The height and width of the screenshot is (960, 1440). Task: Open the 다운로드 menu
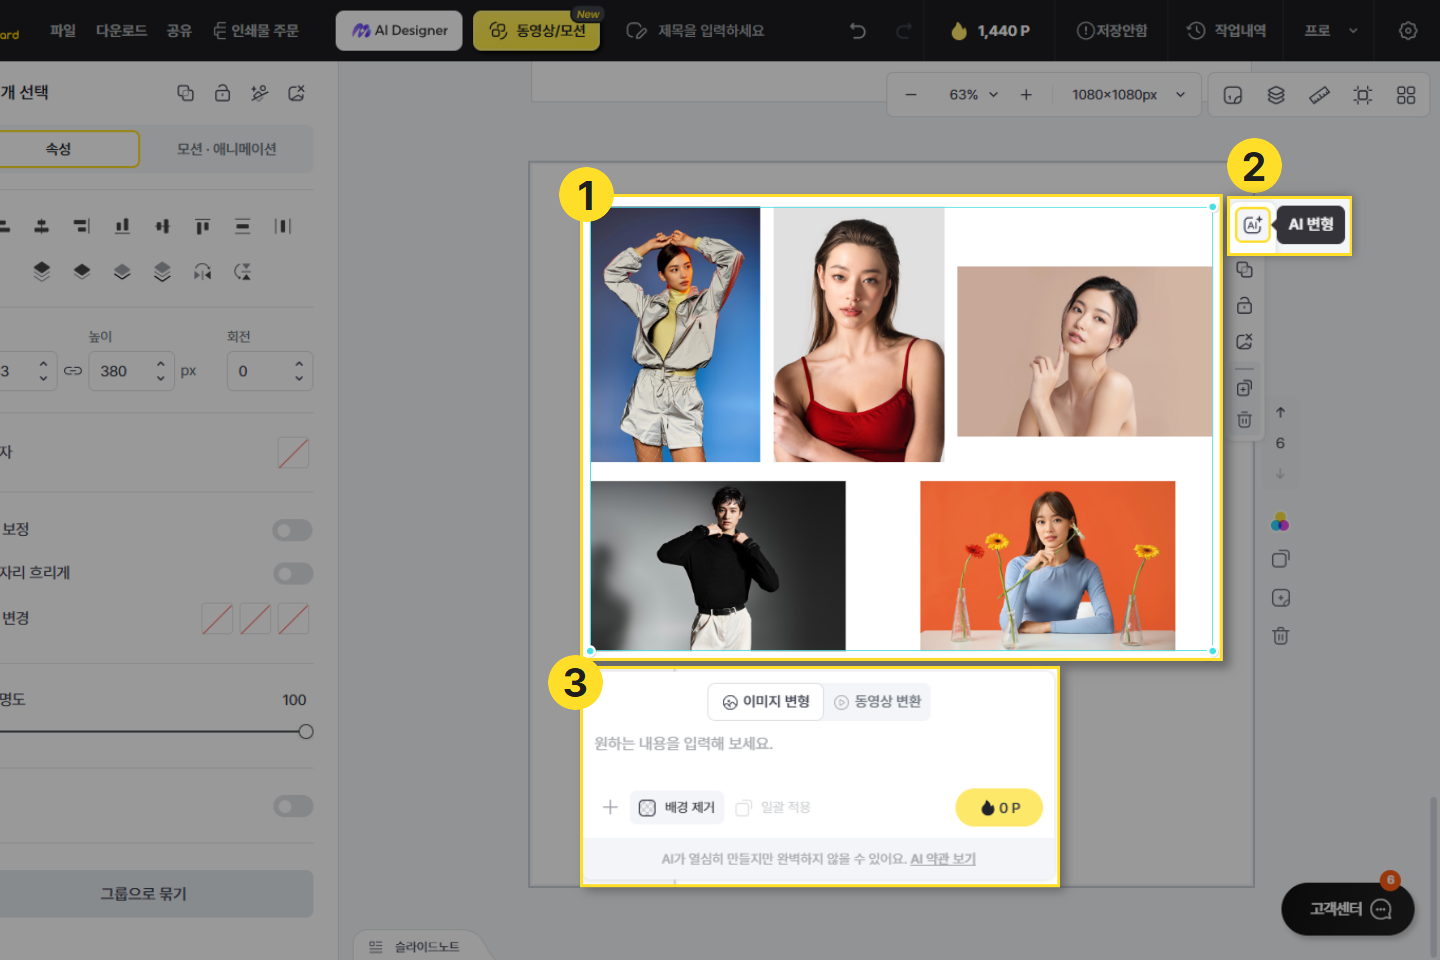(121, 31)
